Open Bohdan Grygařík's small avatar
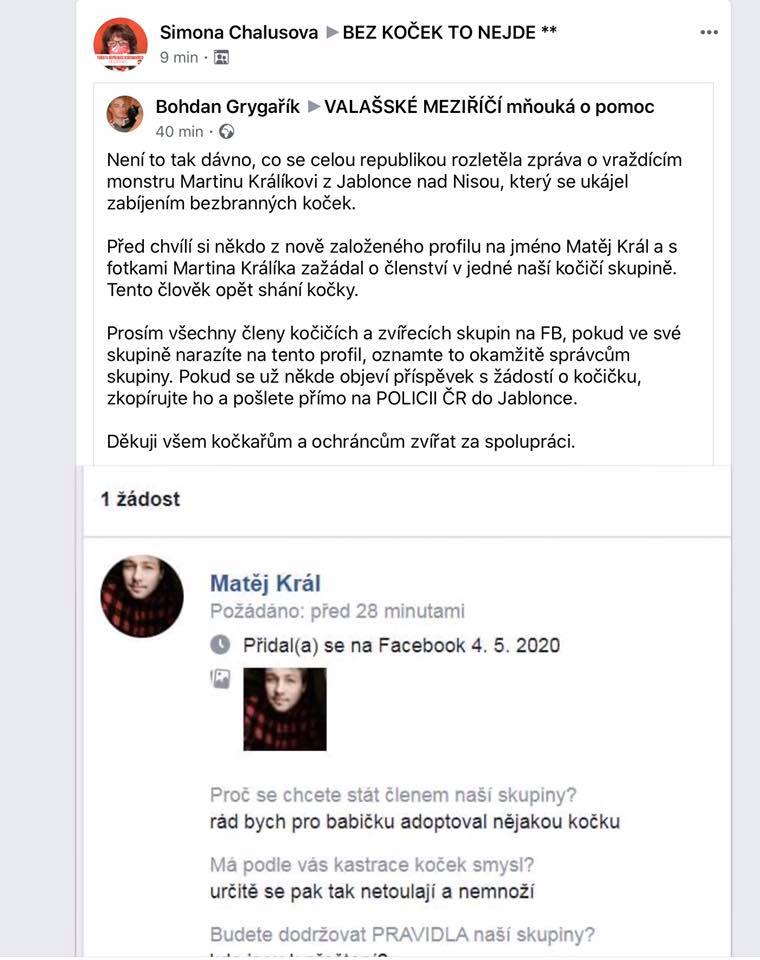 coord(125,114)
